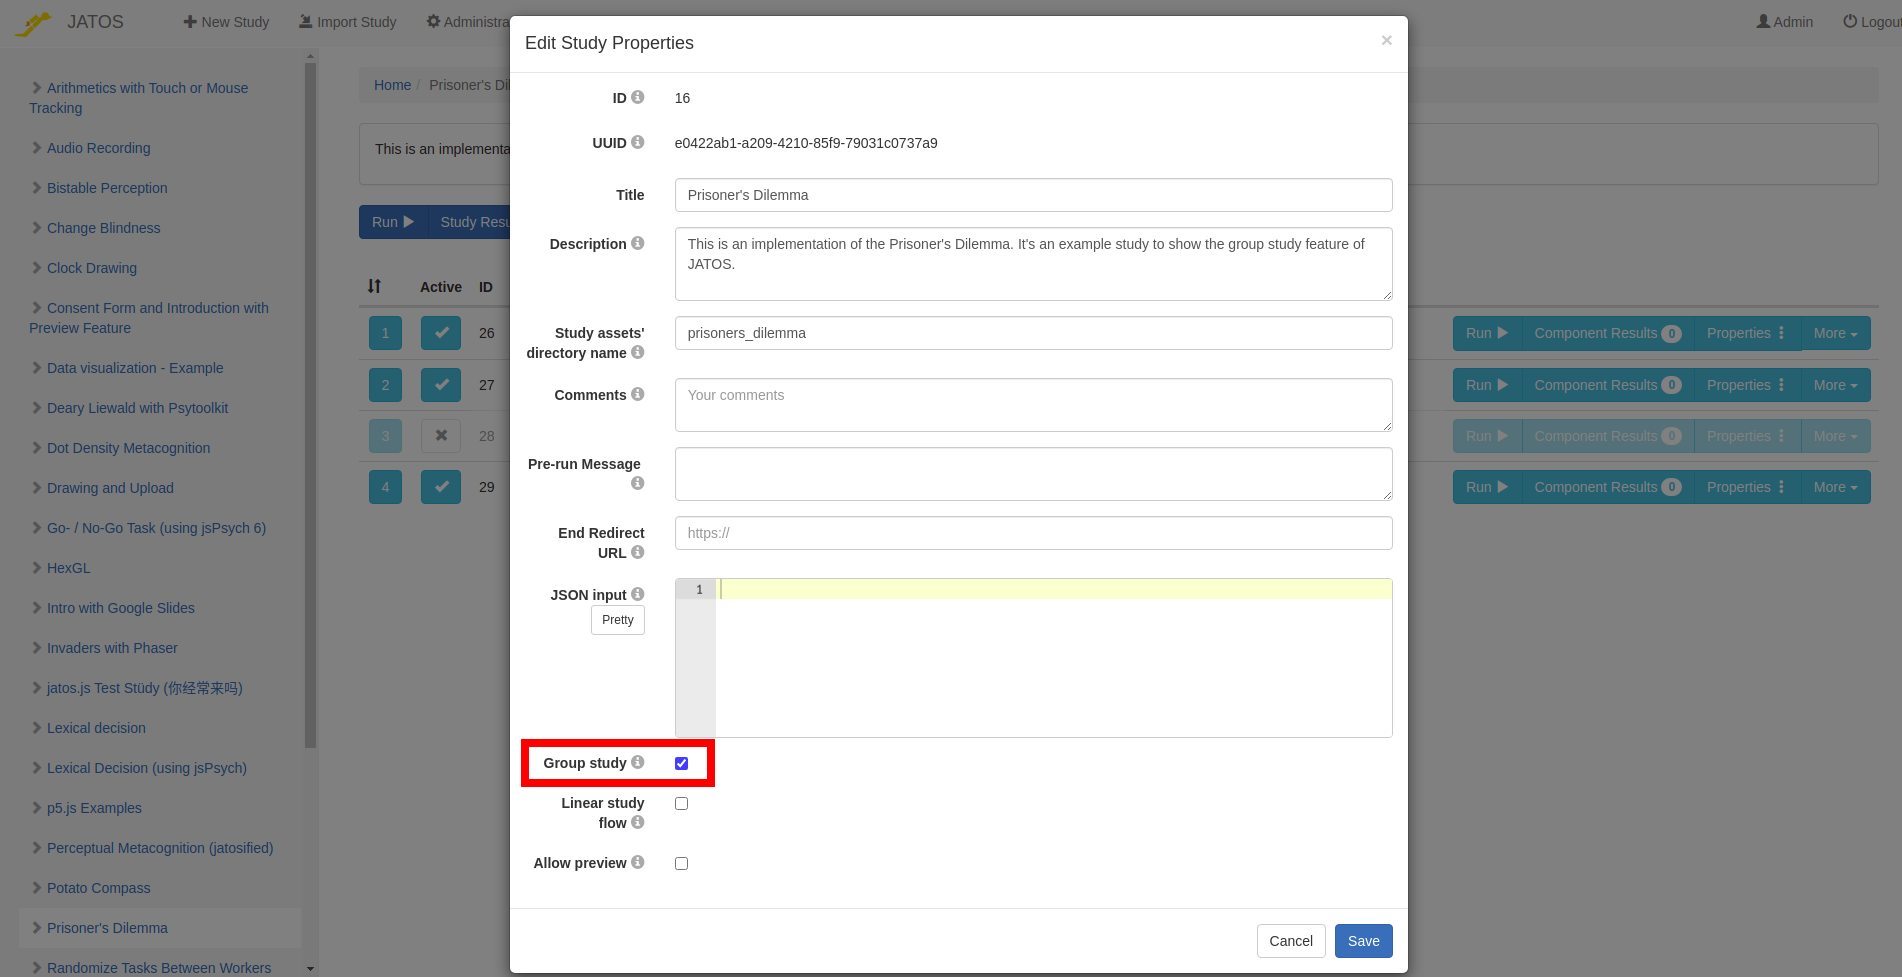The image size is (1902, 977).
Task: Click position button 1 of component 26
Action: click(x=385, y=333)
